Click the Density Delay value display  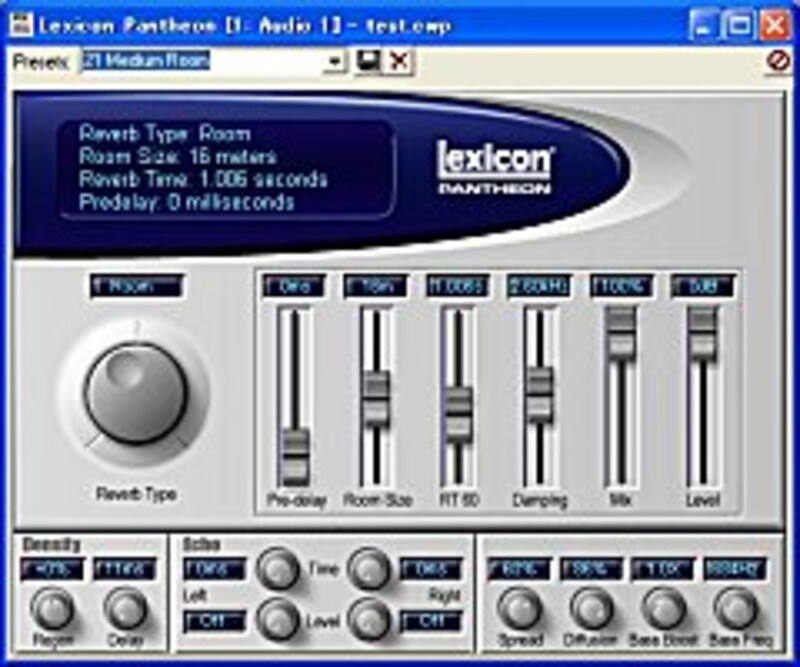click(125, 569)
